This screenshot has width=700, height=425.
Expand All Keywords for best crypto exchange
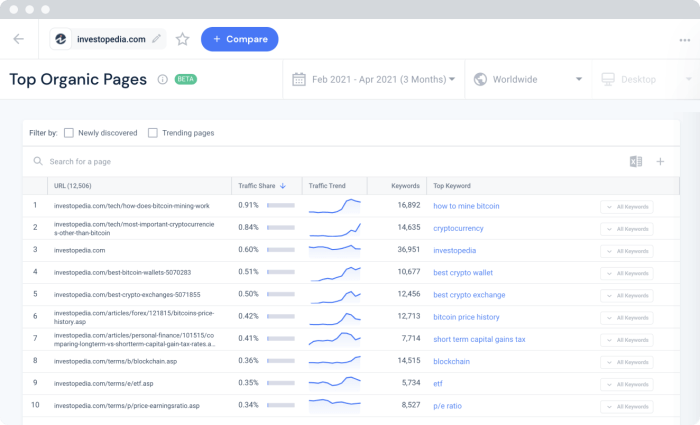tap(627, 296)
